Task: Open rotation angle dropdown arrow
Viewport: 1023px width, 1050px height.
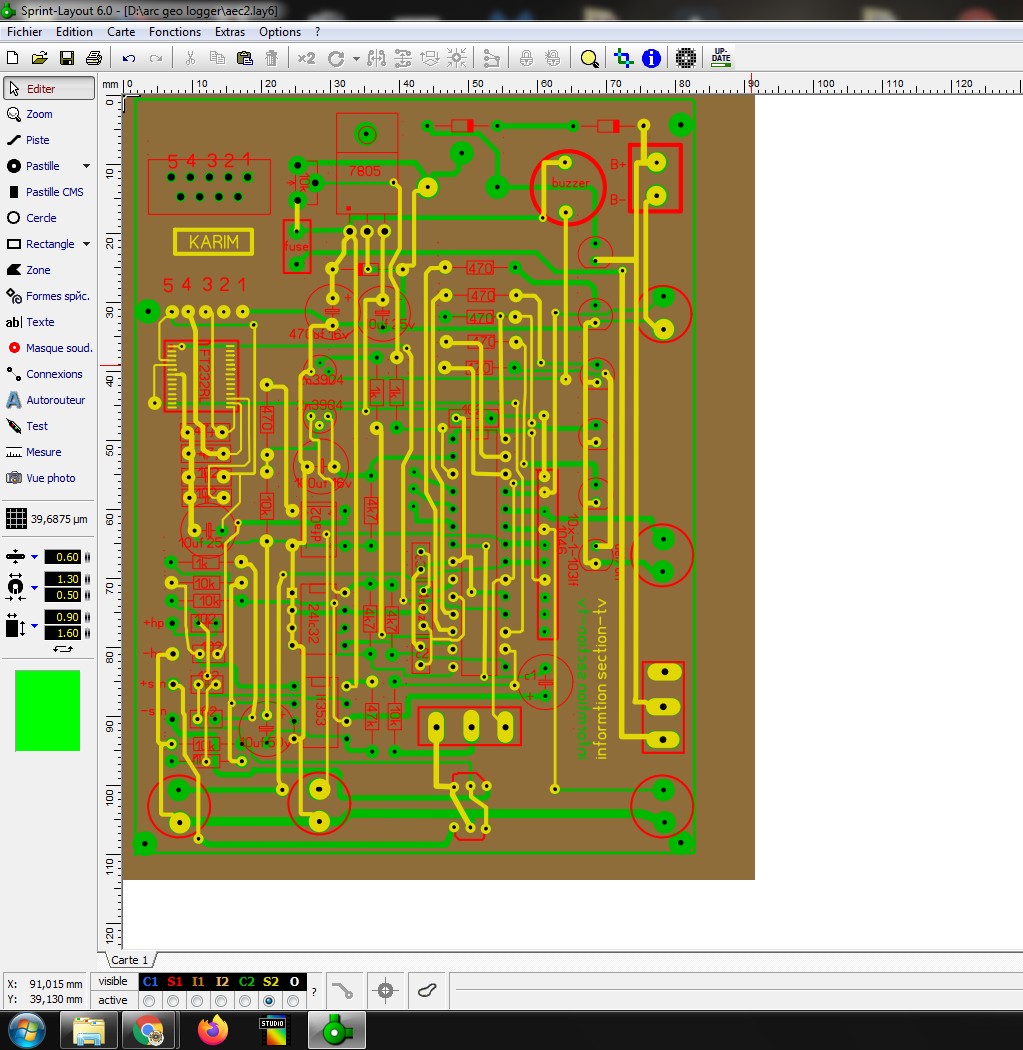Action: click(356, 59)
